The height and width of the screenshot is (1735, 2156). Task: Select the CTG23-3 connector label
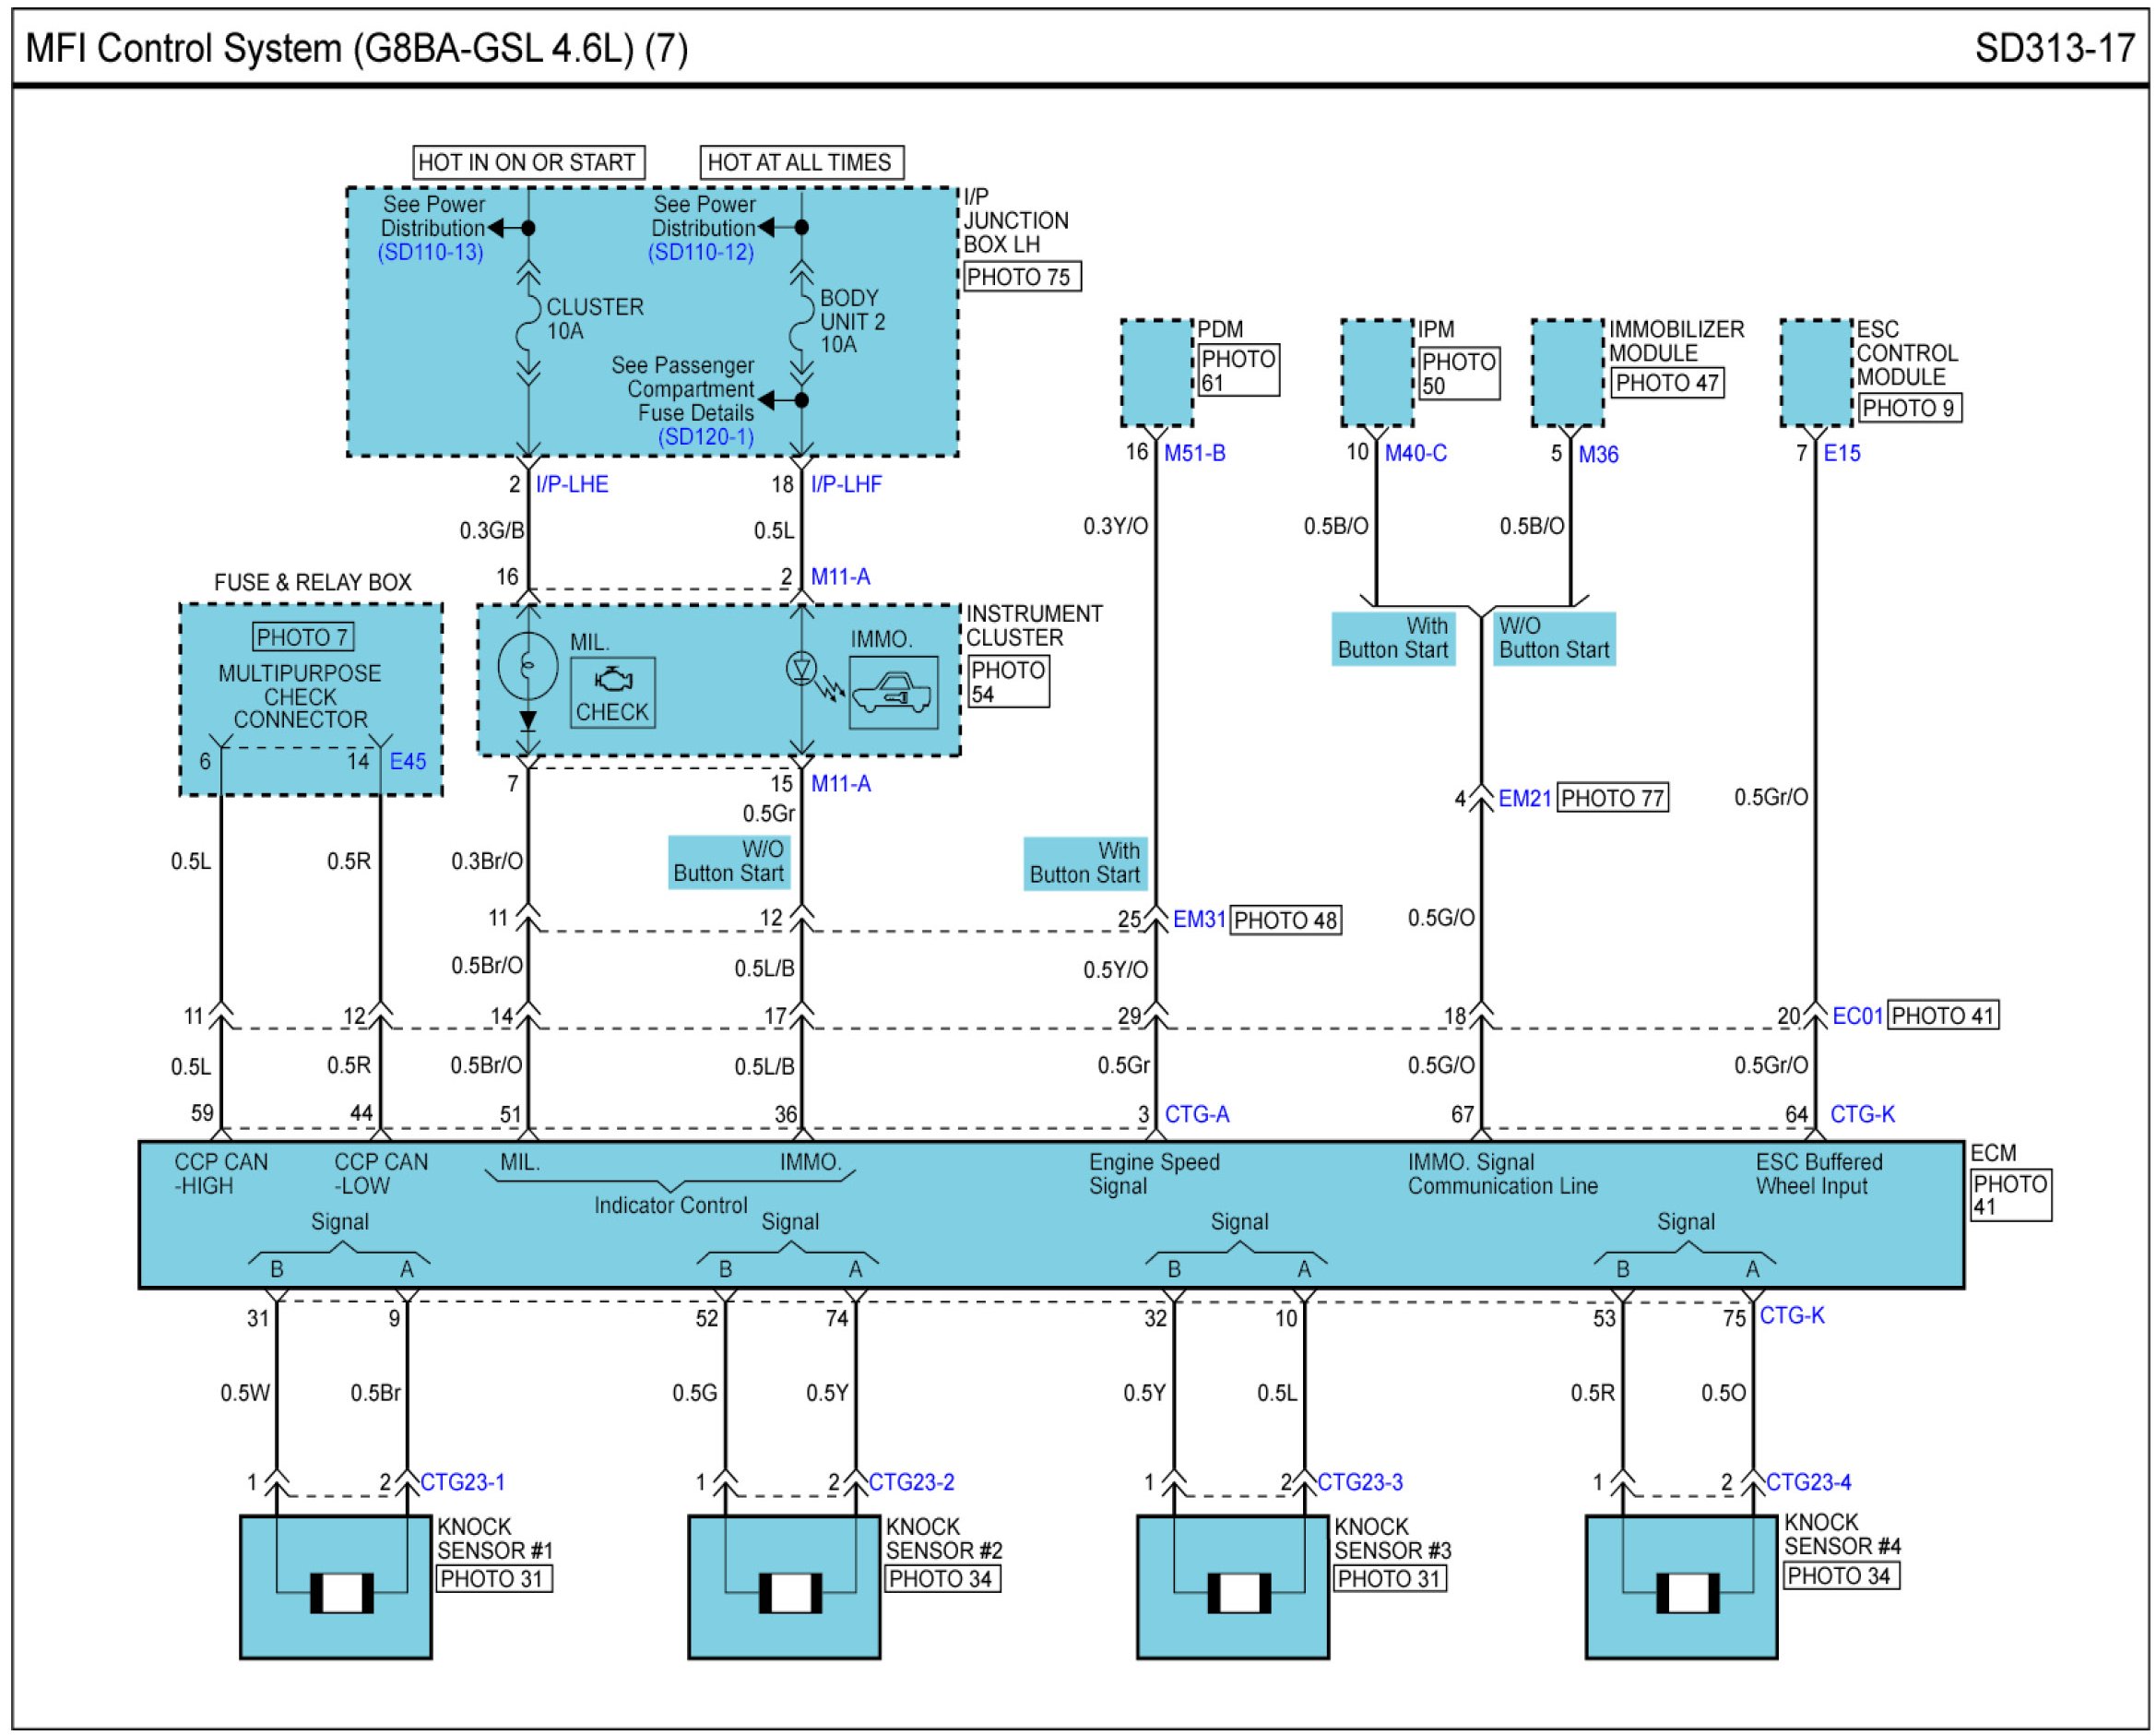1360,1482
